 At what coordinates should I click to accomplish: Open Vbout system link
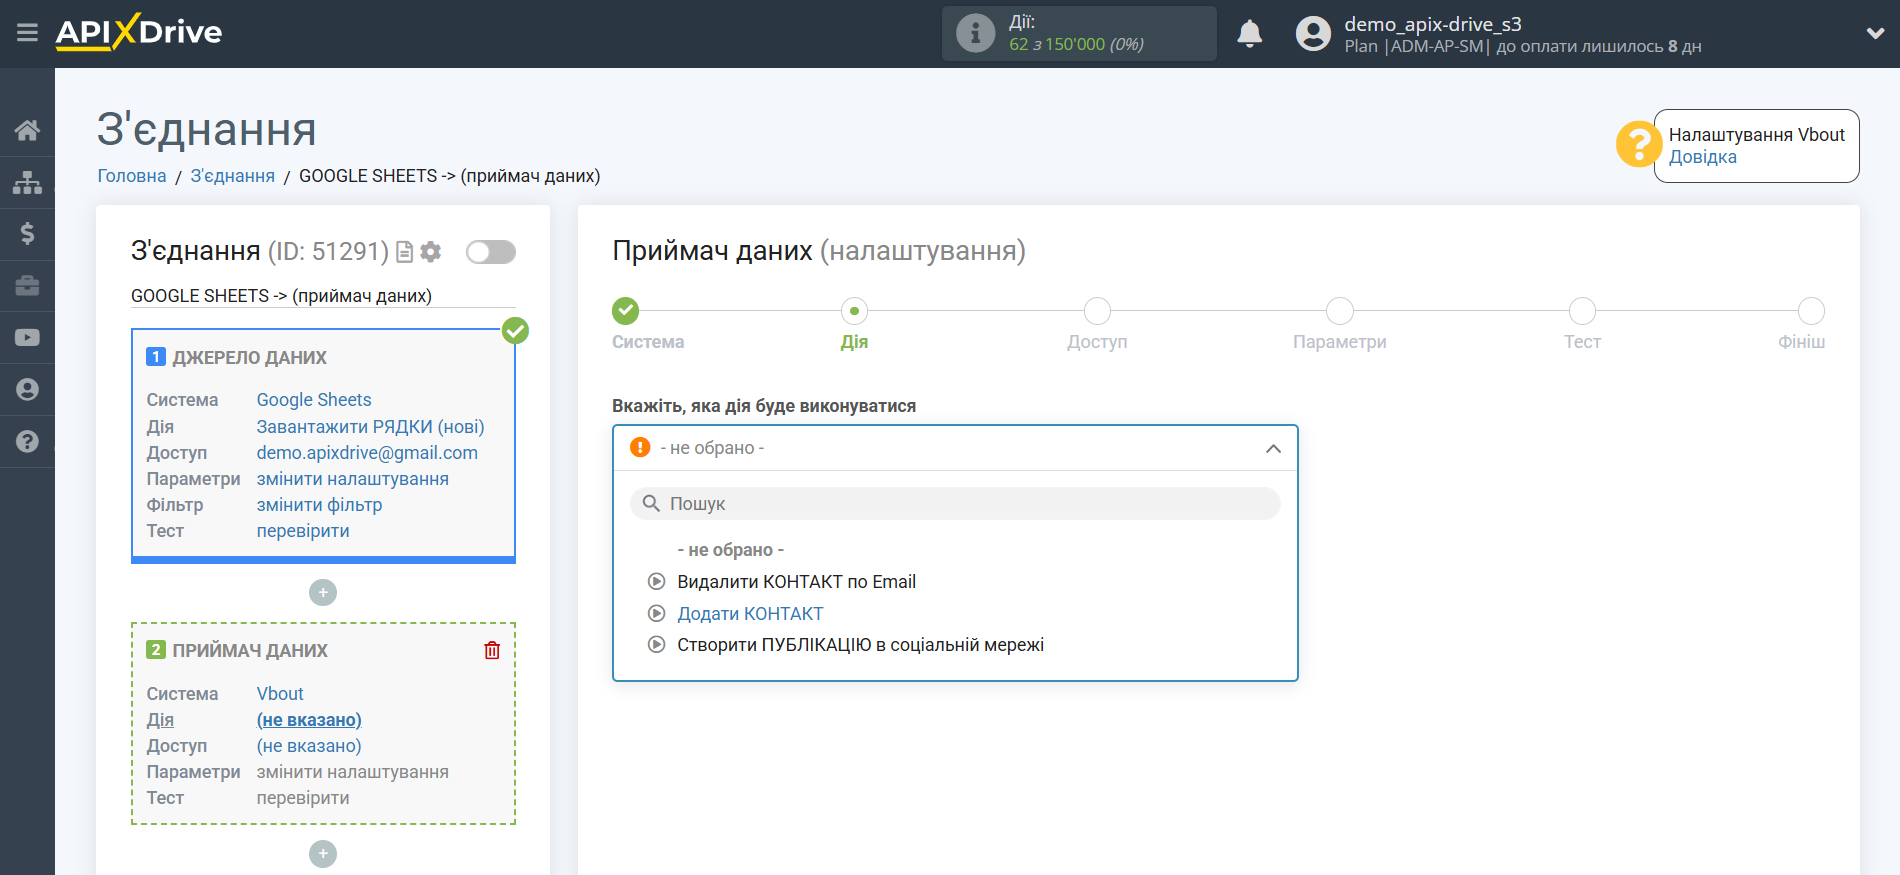pos(280,694)
